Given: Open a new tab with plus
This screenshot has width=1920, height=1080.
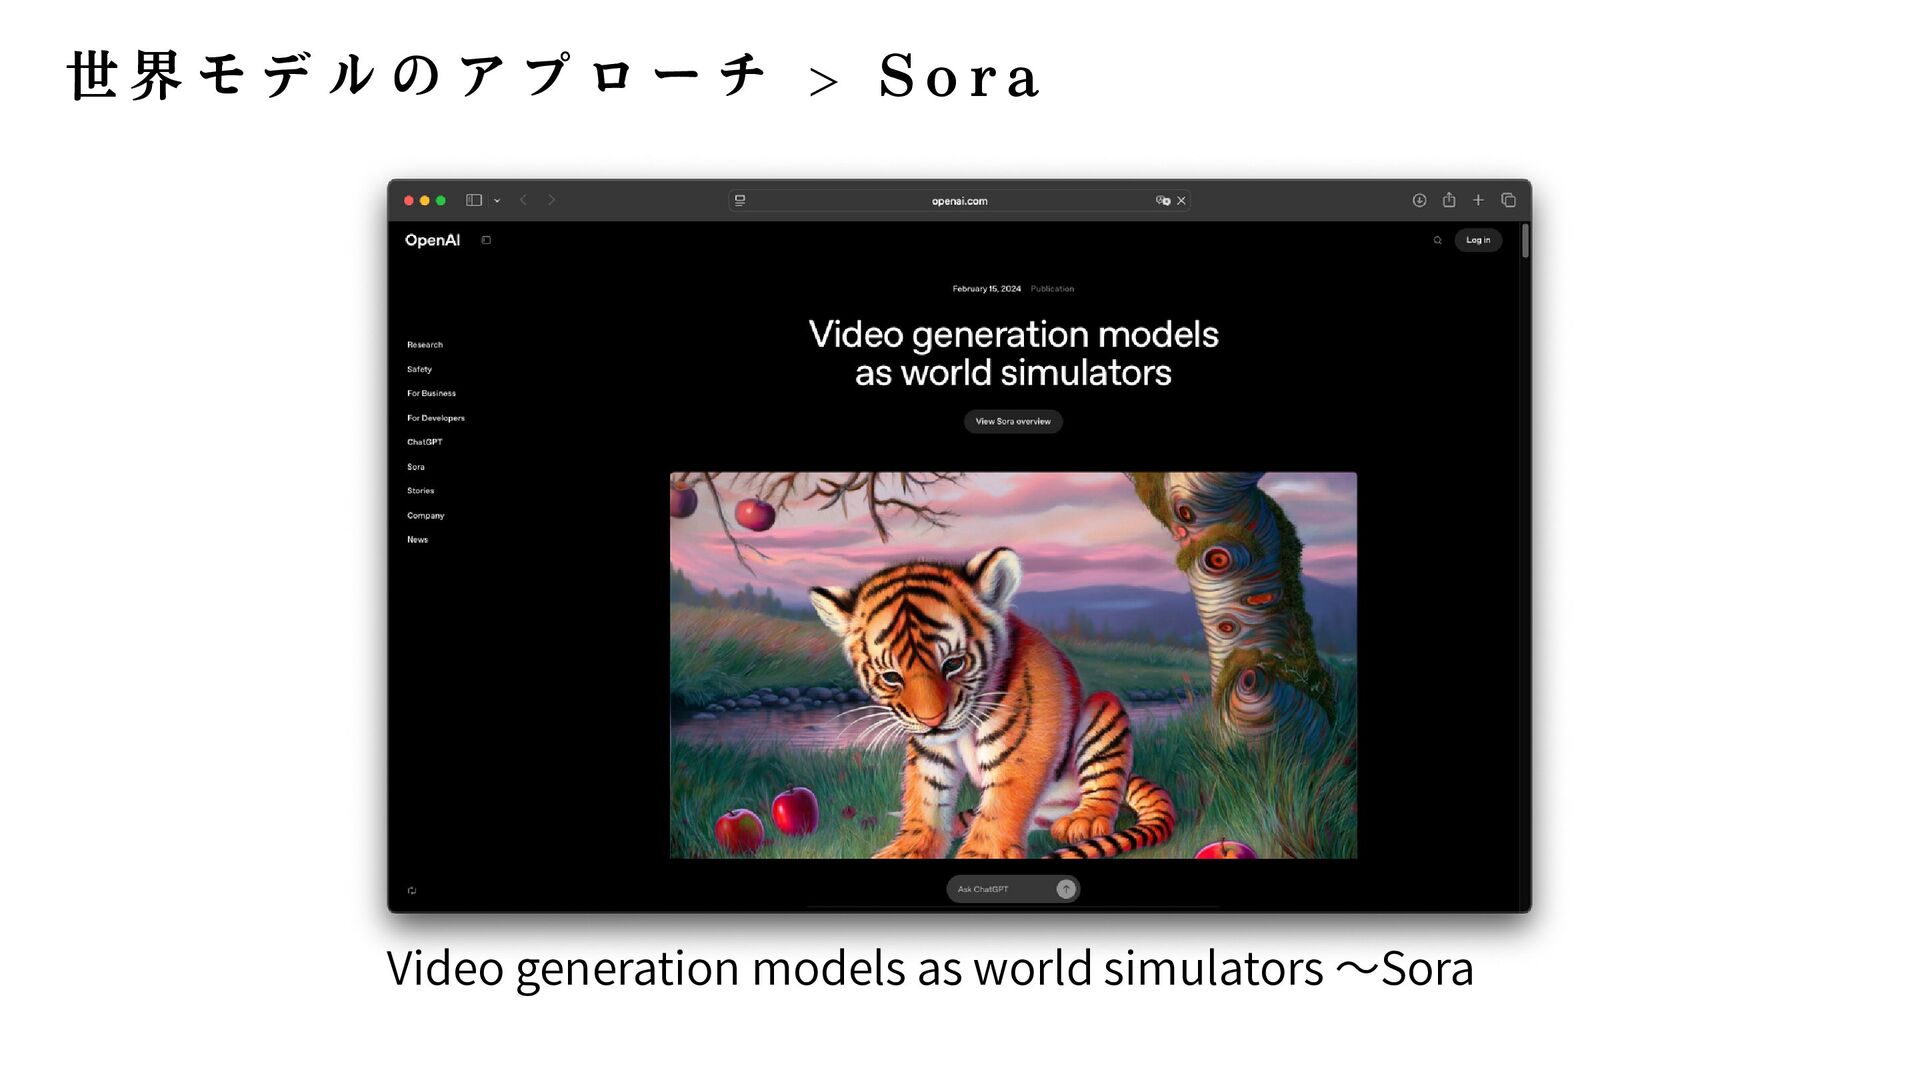Looking at the screenshot, I should pos(1478,200).
